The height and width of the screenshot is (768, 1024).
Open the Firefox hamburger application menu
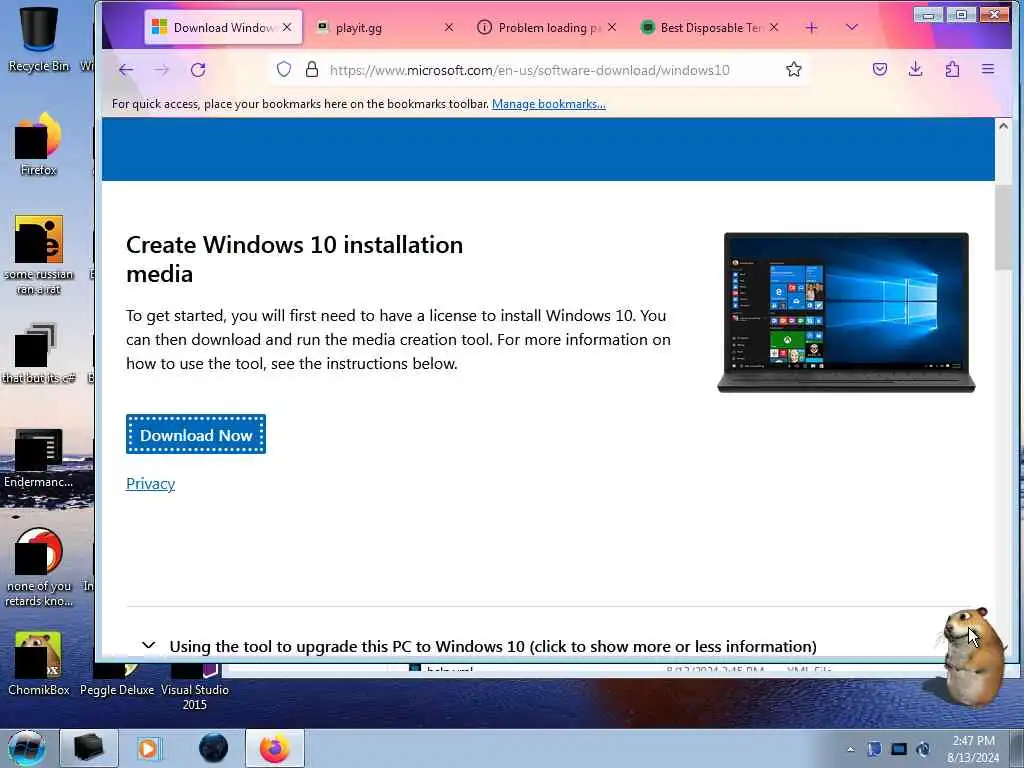click(987, 69)
